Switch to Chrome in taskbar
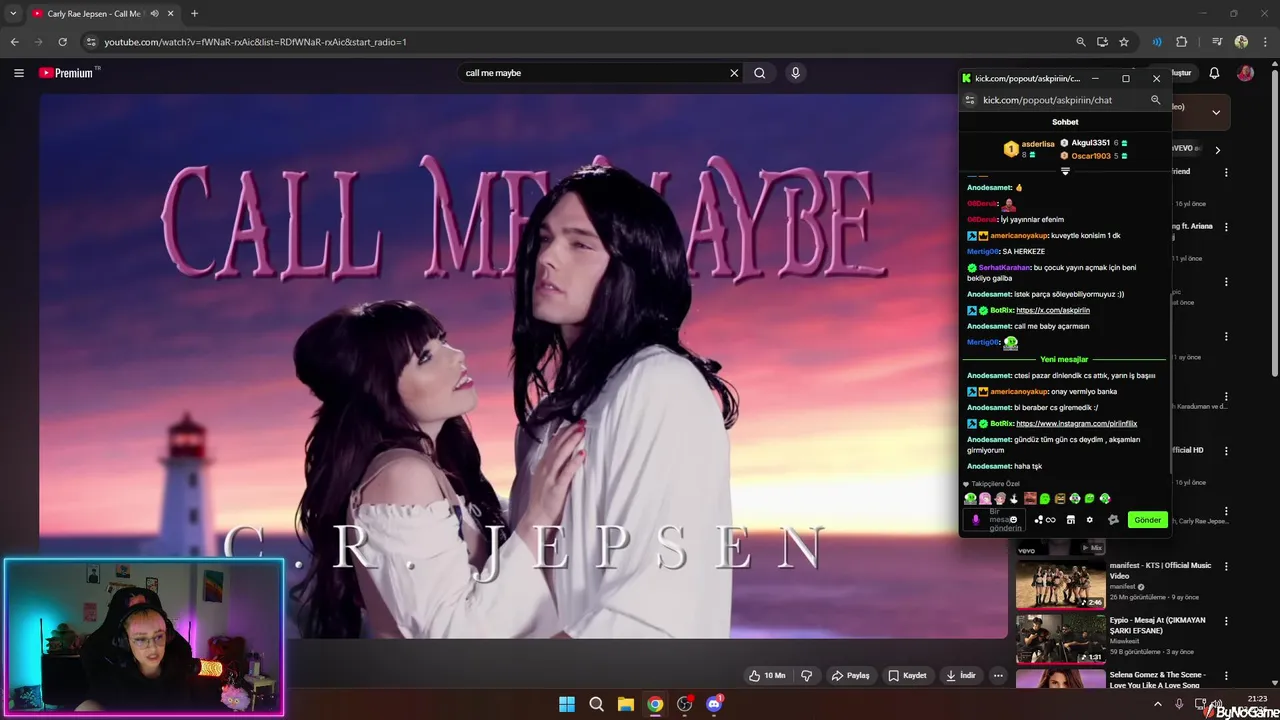Viewport: 1280px width, 720px height. click(x=655, y=704)
